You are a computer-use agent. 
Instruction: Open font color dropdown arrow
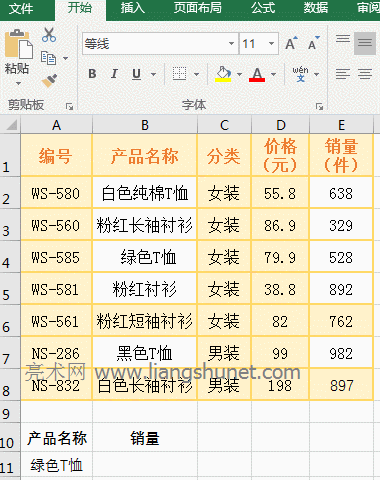coord(273,74)
